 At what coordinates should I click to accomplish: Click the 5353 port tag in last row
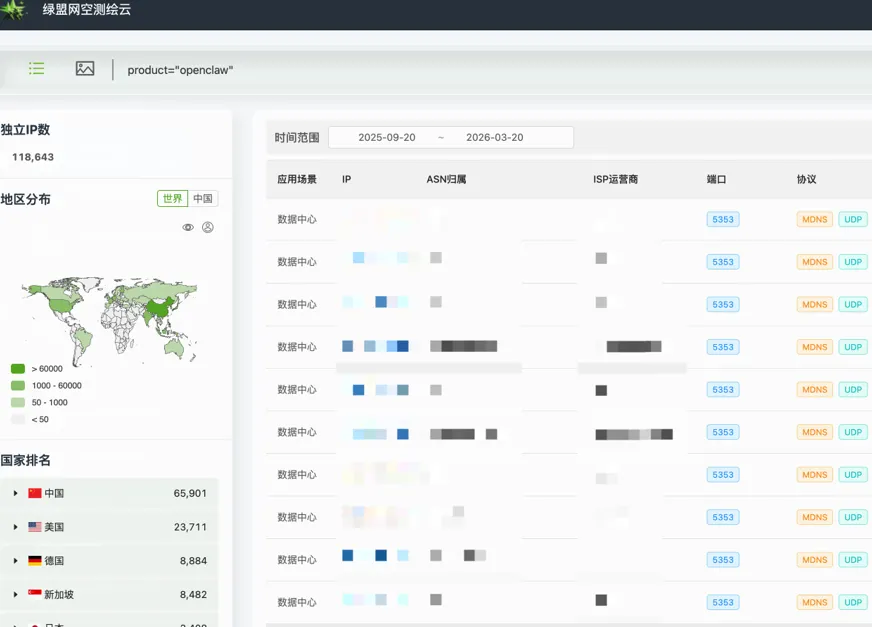coord(723,602)
